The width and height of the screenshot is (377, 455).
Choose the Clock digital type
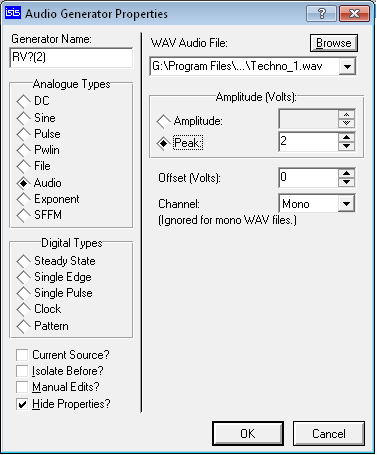coord(39,309)
